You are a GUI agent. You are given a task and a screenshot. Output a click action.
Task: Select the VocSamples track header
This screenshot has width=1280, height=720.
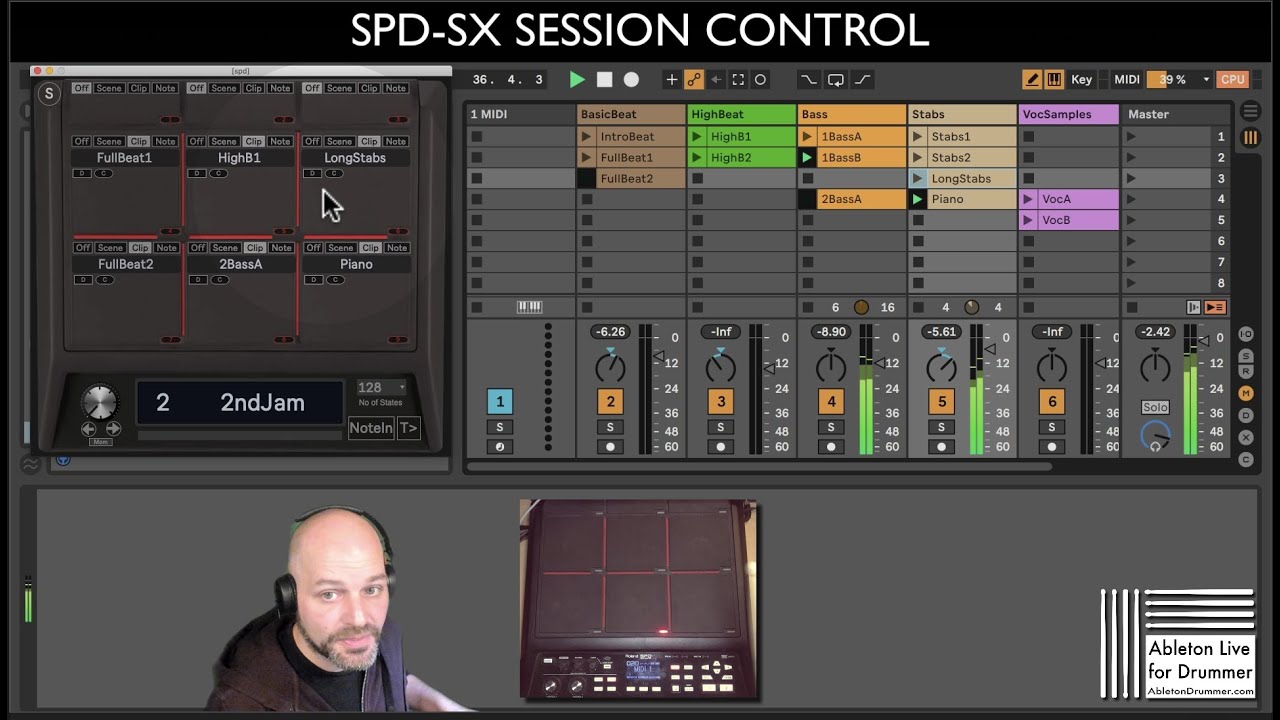1069,114
